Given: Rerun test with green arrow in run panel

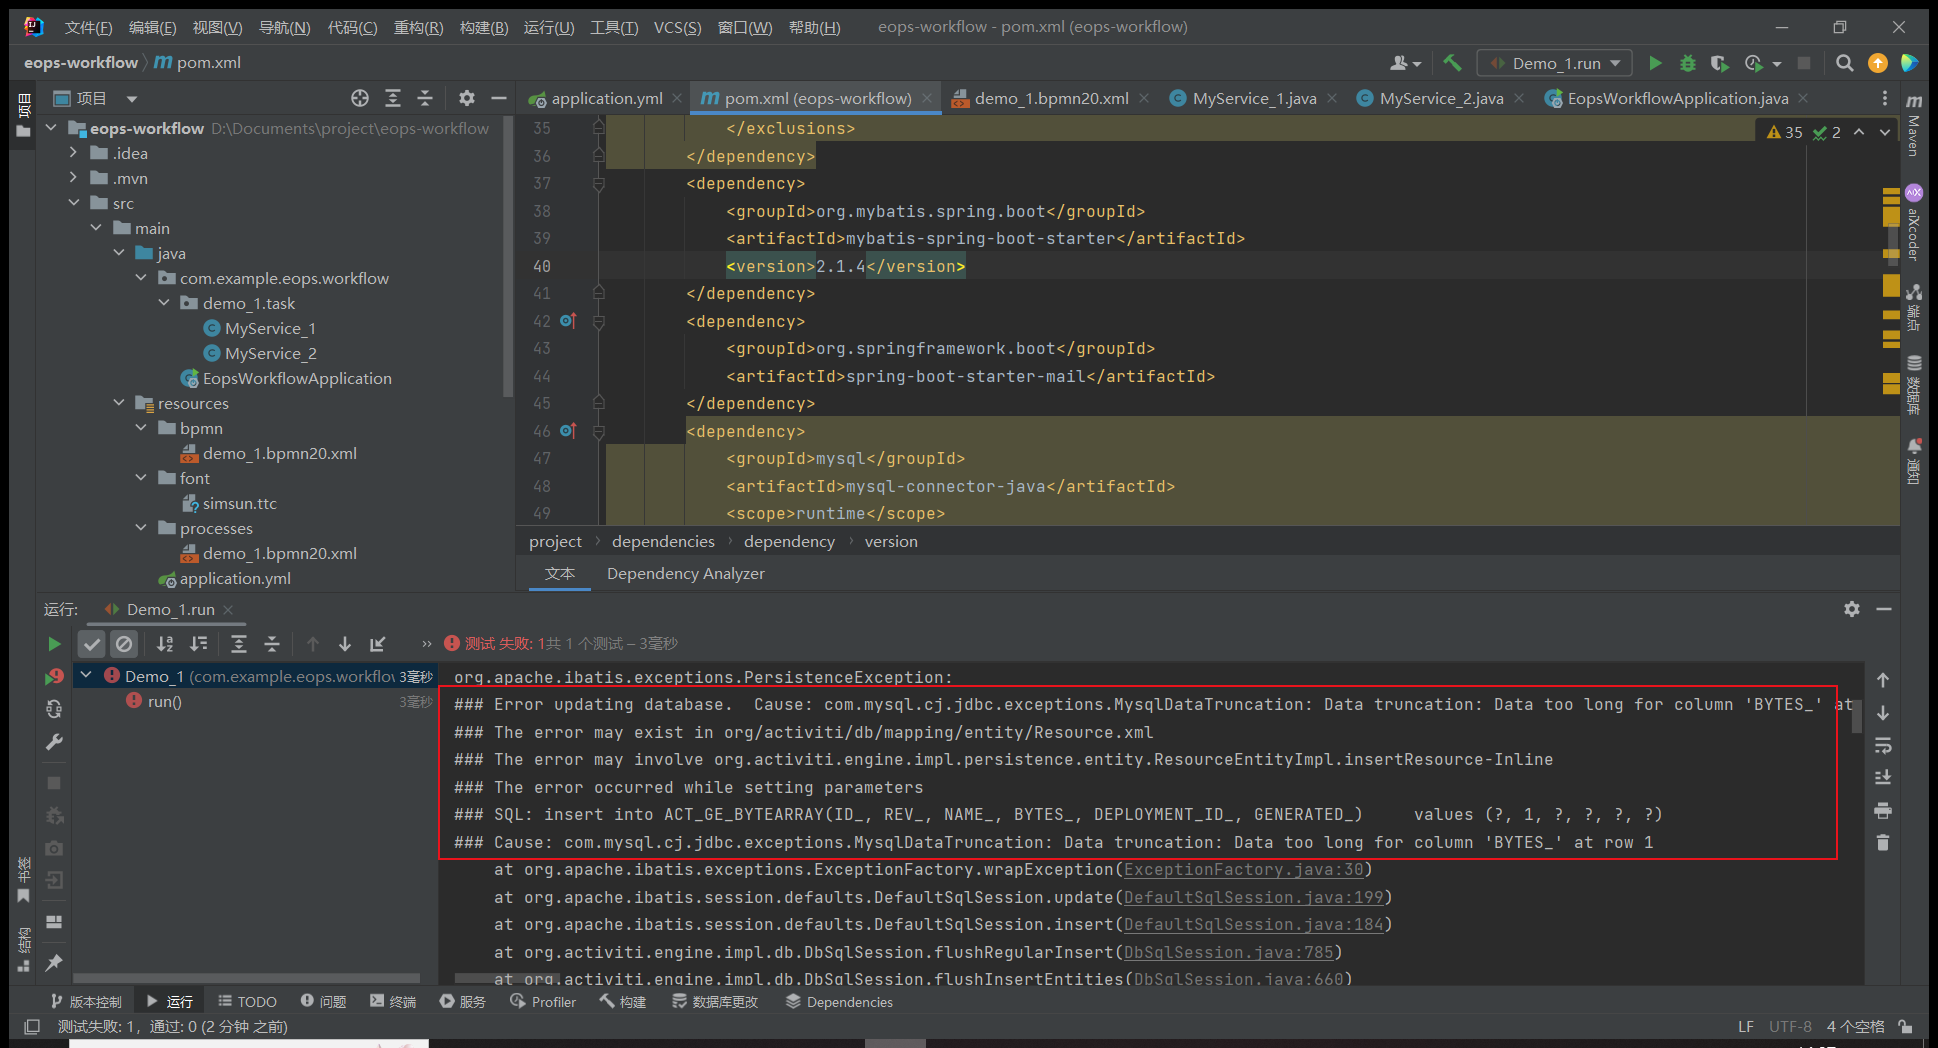Looking at the screenshot, I should click(54, 644).
